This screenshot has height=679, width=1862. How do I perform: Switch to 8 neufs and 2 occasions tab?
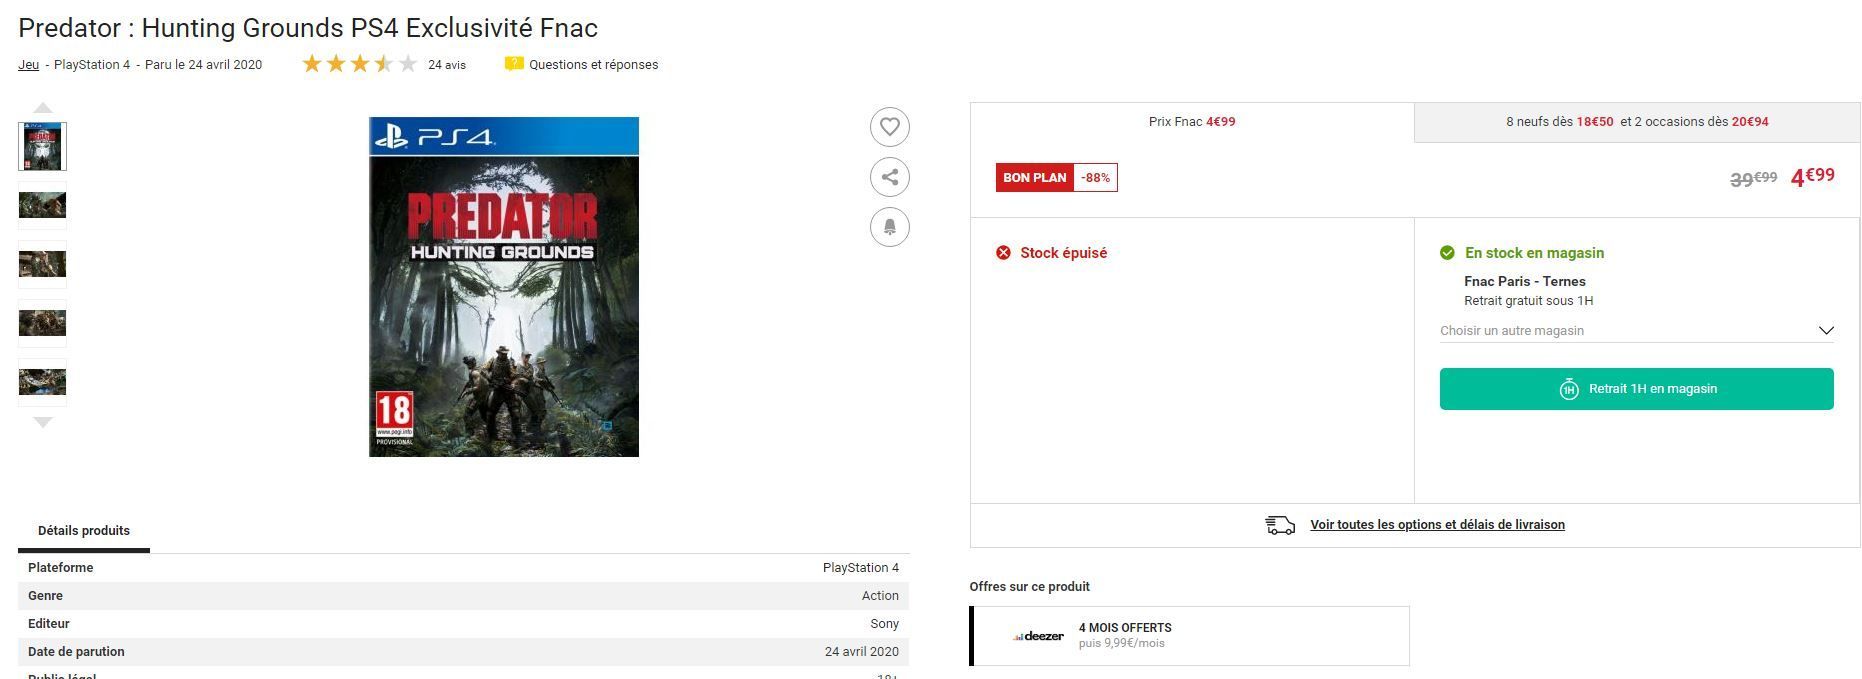click(x=1637, y=122)
